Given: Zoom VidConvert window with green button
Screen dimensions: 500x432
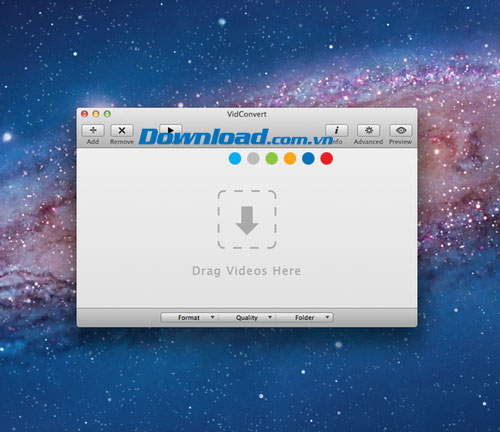Looking at the screenshot, I should [107, 114].
